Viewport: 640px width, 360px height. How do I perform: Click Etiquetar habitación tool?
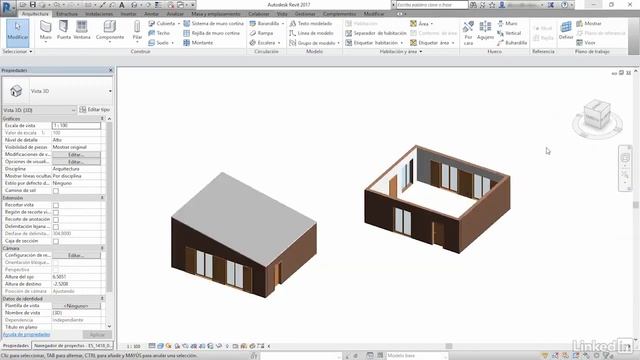tap(374, 42)
